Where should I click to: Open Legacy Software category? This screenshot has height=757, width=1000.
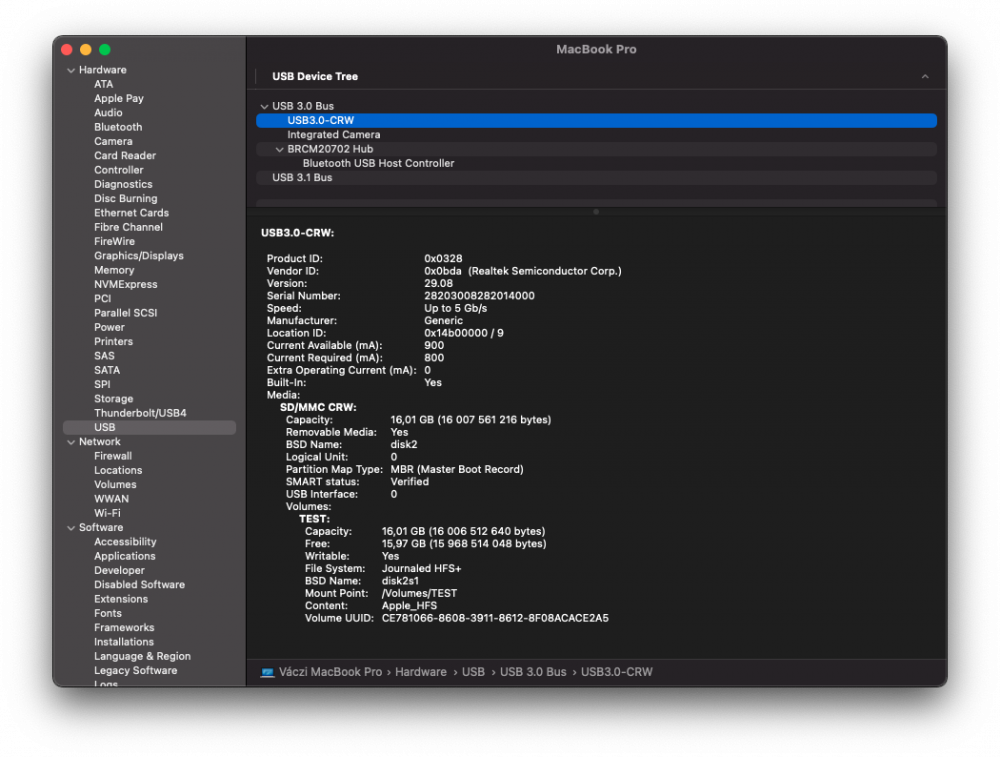click(136, 671)
